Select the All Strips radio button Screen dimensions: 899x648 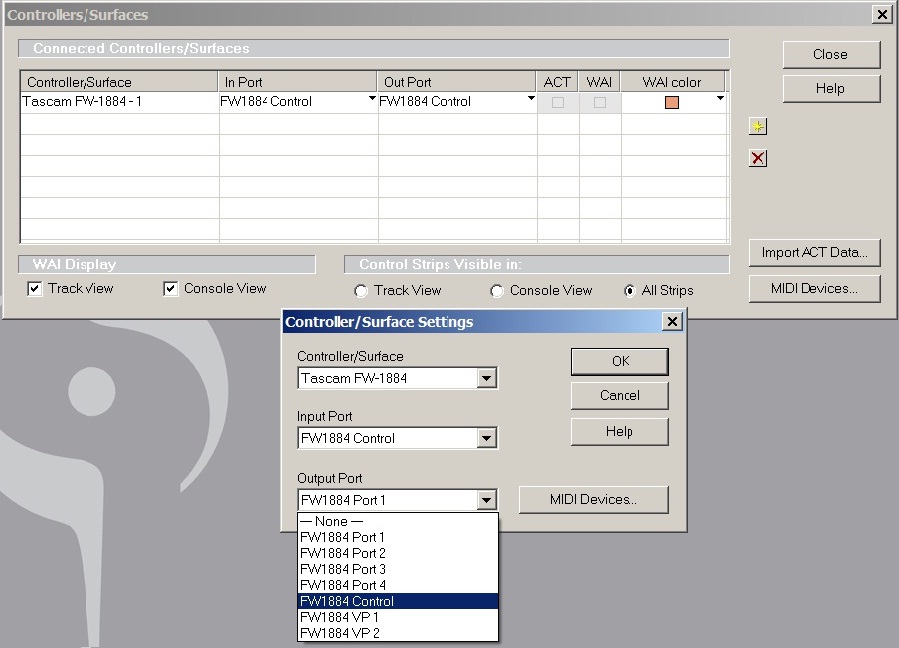coord(630,291)
